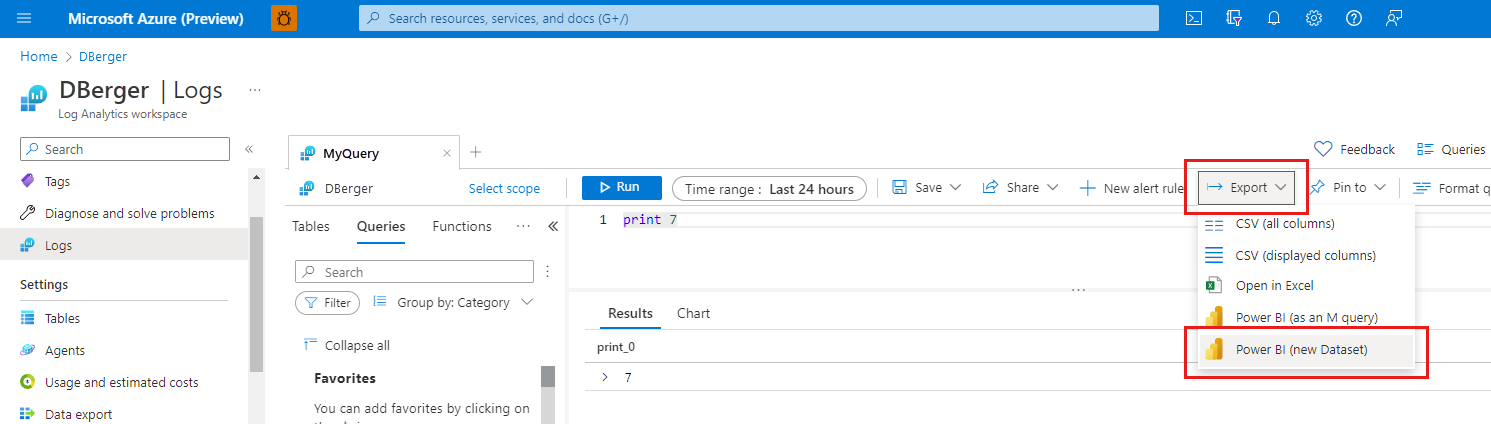Image resolution: width=1491 pixels, height=424 pixels.
Task: Click the Select scope link
Action: click(x=504, y=188)
